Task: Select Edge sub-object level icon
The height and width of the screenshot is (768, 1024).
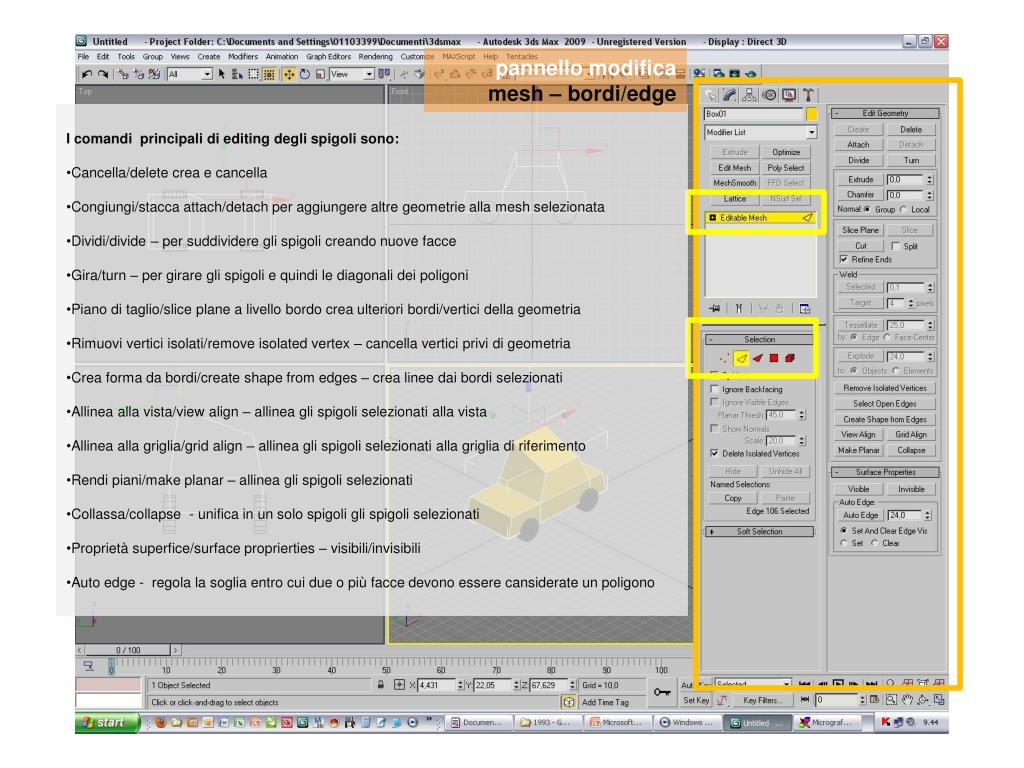Action: click(x=741, y=358)
